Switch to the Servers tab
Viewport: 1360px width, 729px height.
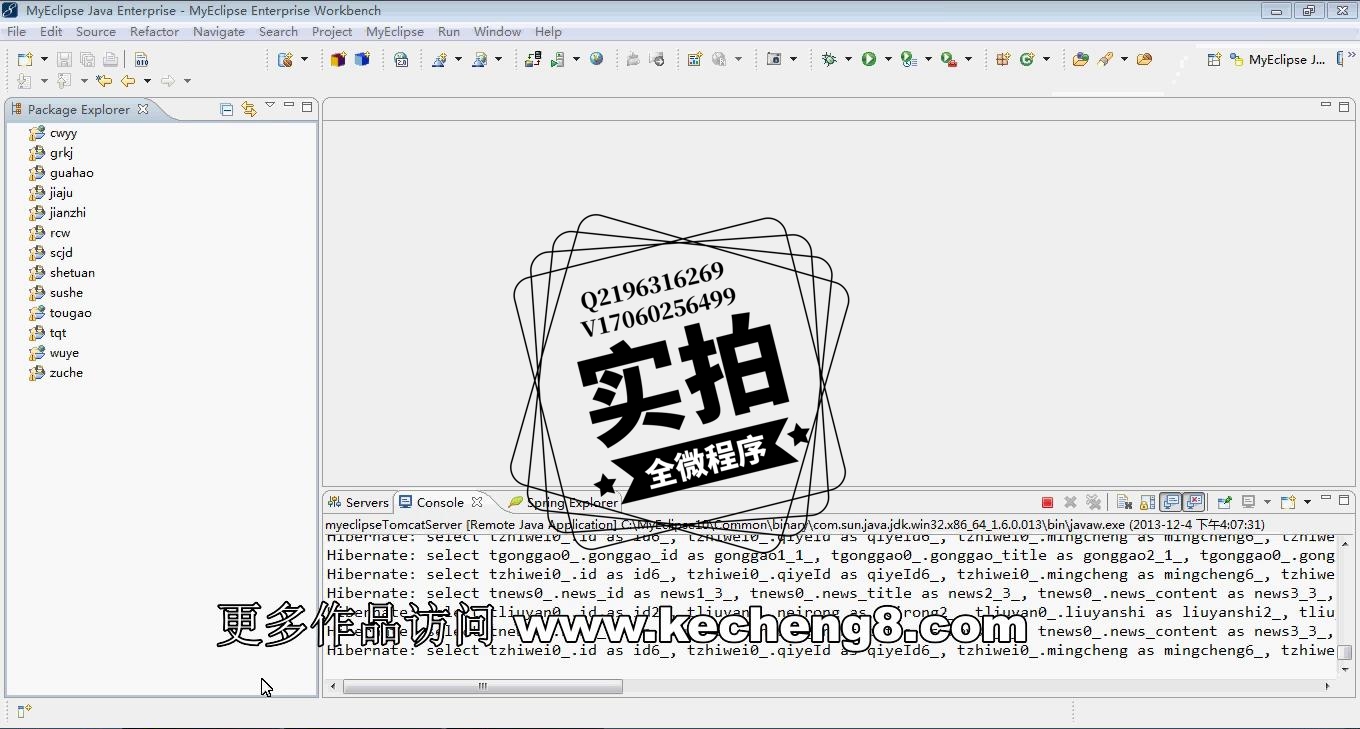pos(358,502)
